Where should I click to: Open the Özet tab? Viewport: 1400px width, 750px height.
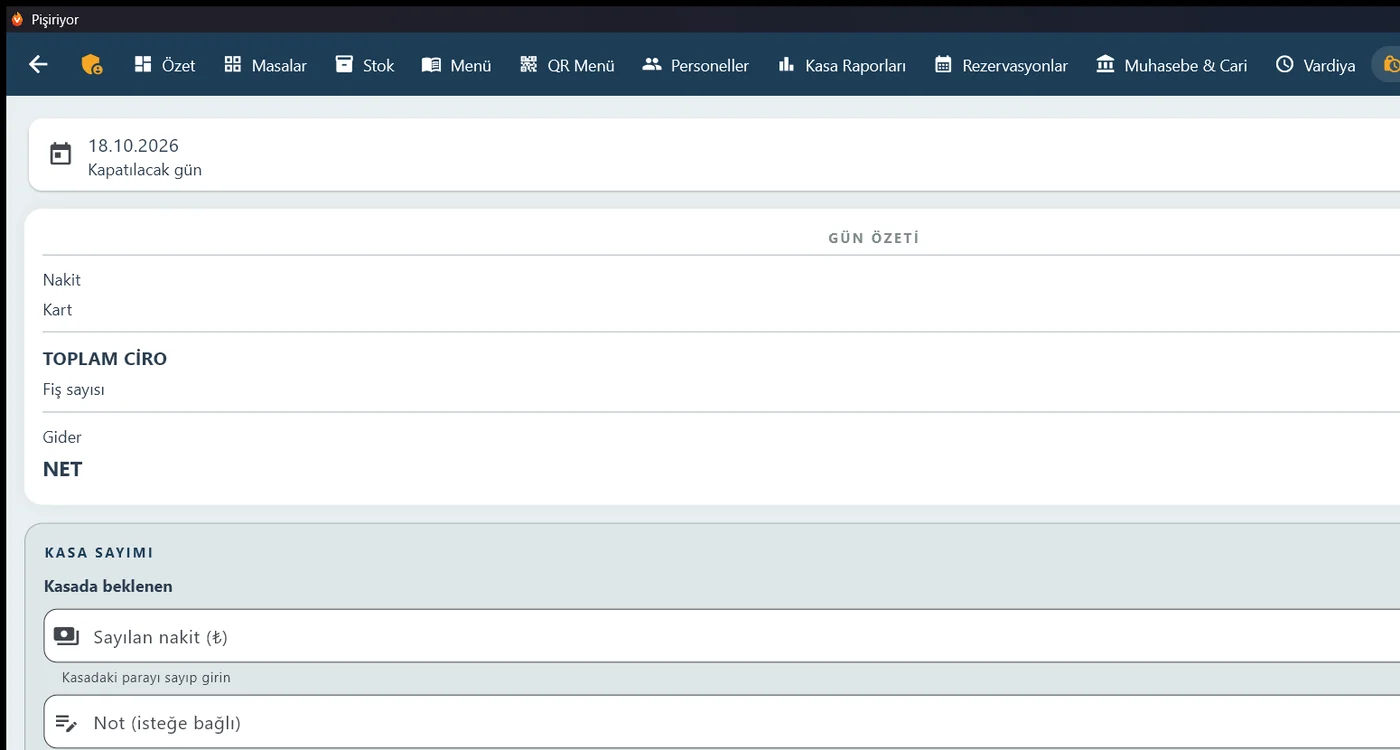(165, 65)
